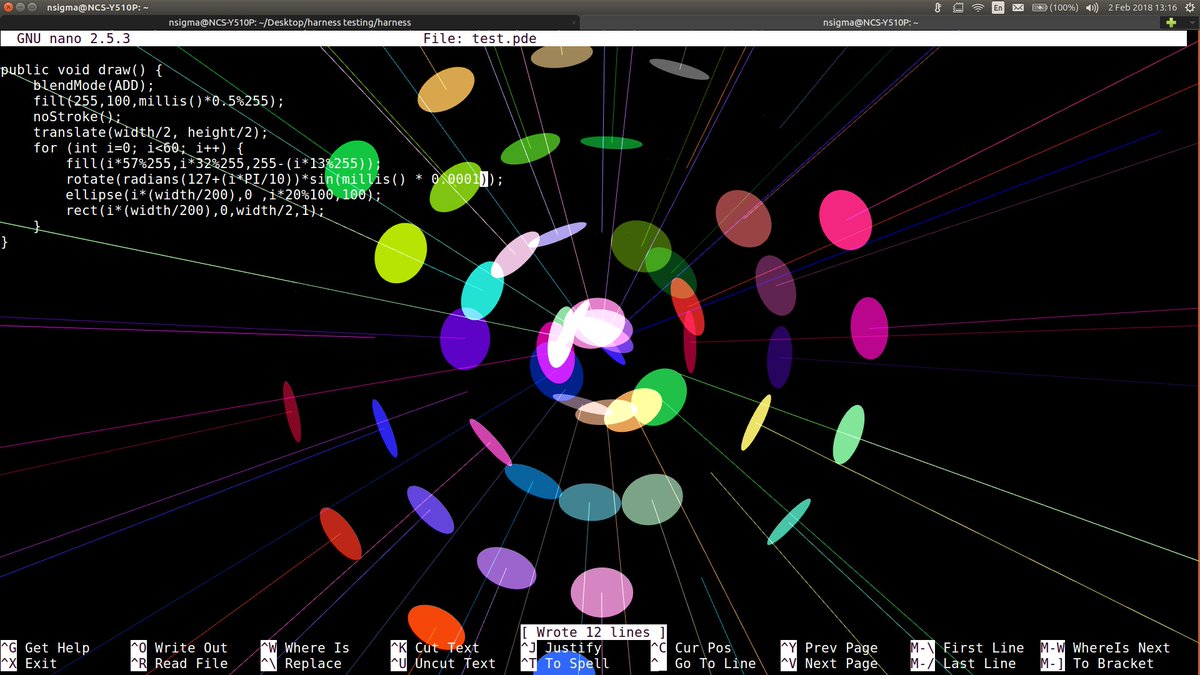The height and width of the screenshot is (675, 1200).
Task: Click the ^K Cut Text shortcut label
Action: [x=435, y=648]
